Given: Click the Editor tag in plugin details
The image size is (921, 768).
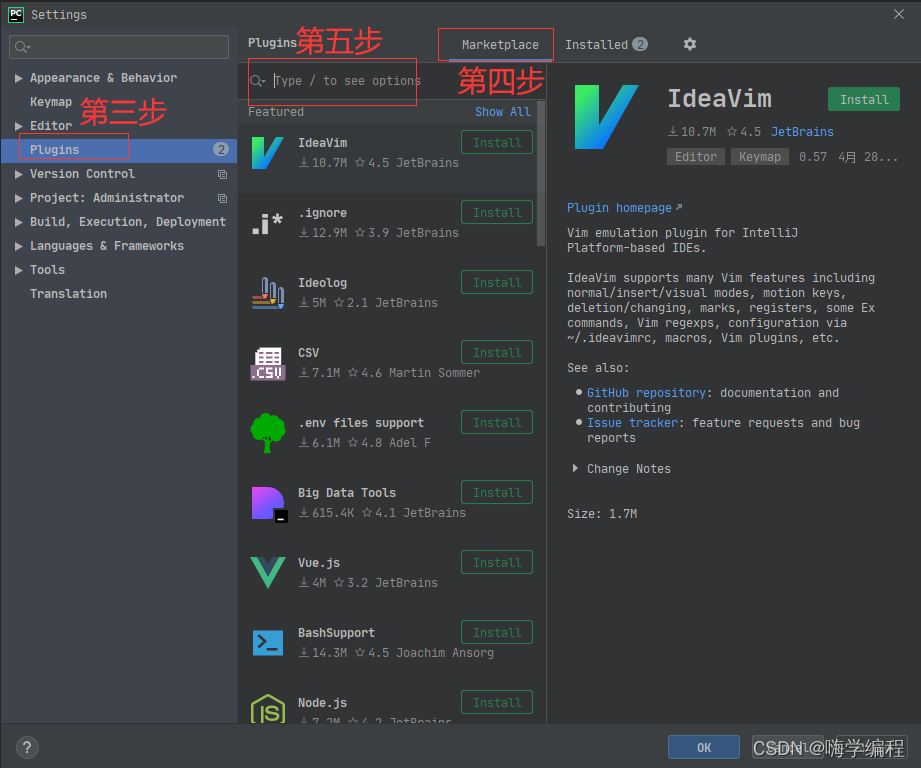Looking at the screenshot, I should [695, 157].
